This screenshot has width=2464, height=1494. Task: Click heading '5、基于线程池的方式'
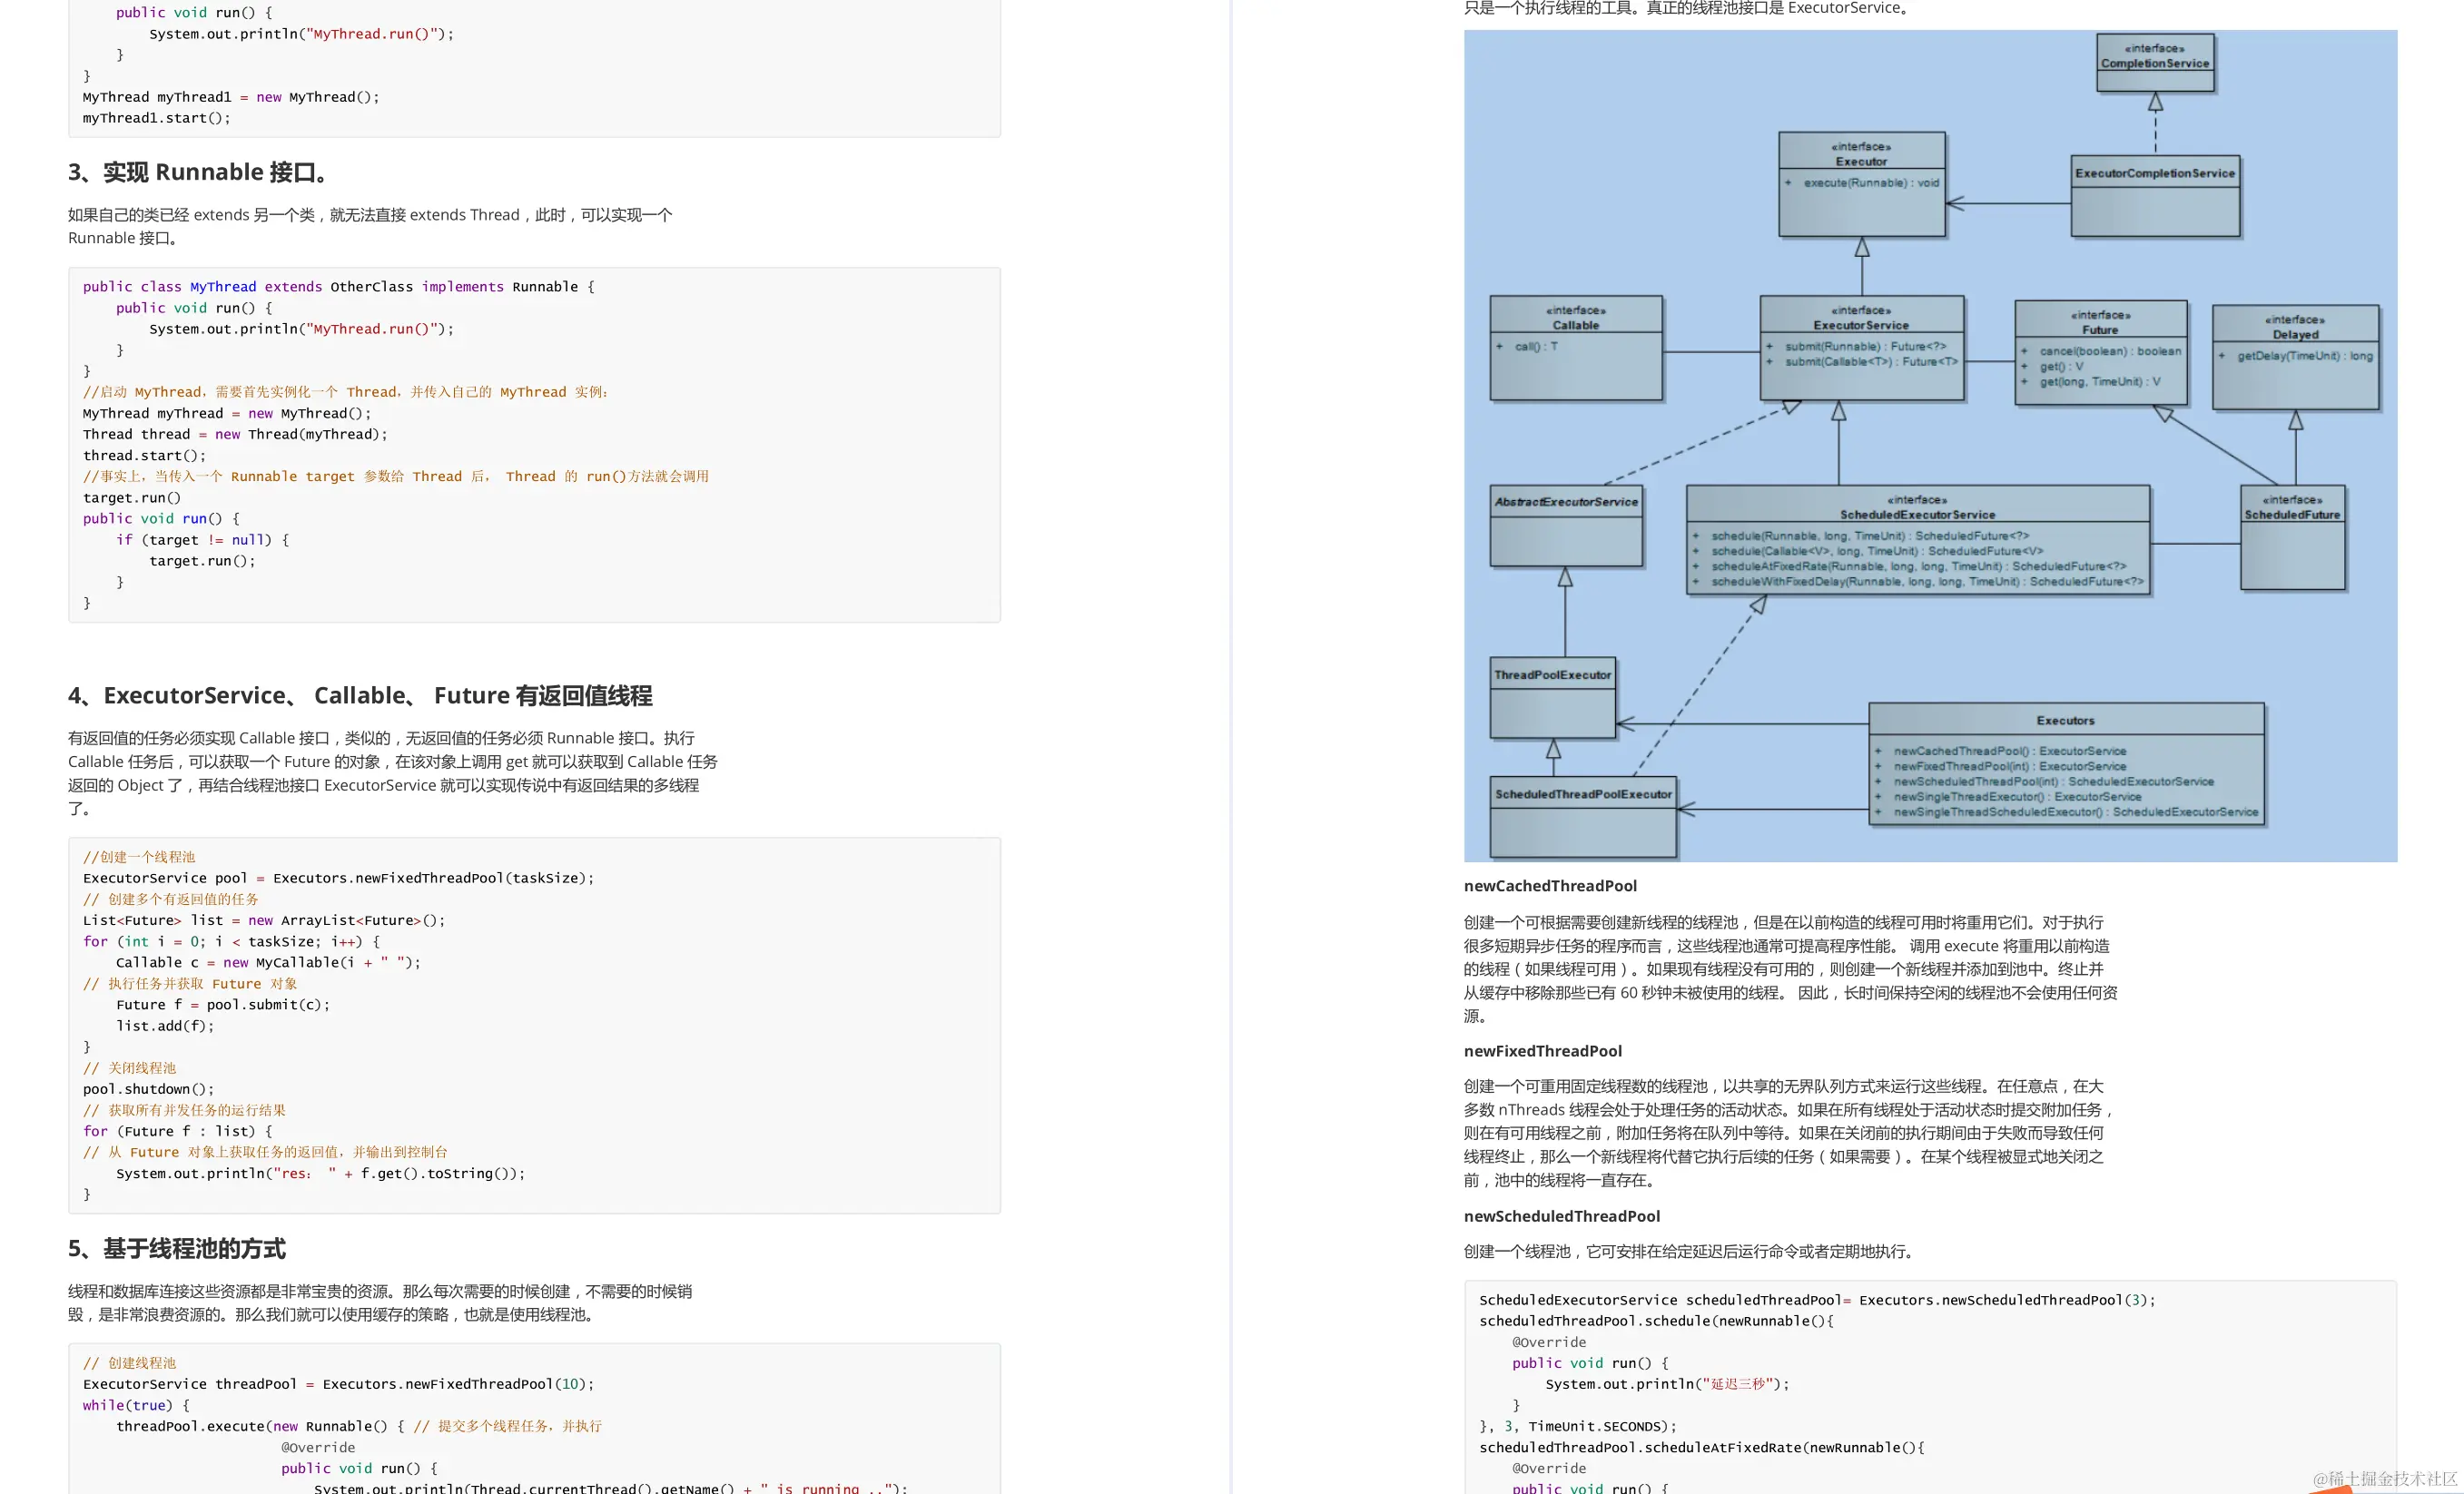(x=177, y=1248)
